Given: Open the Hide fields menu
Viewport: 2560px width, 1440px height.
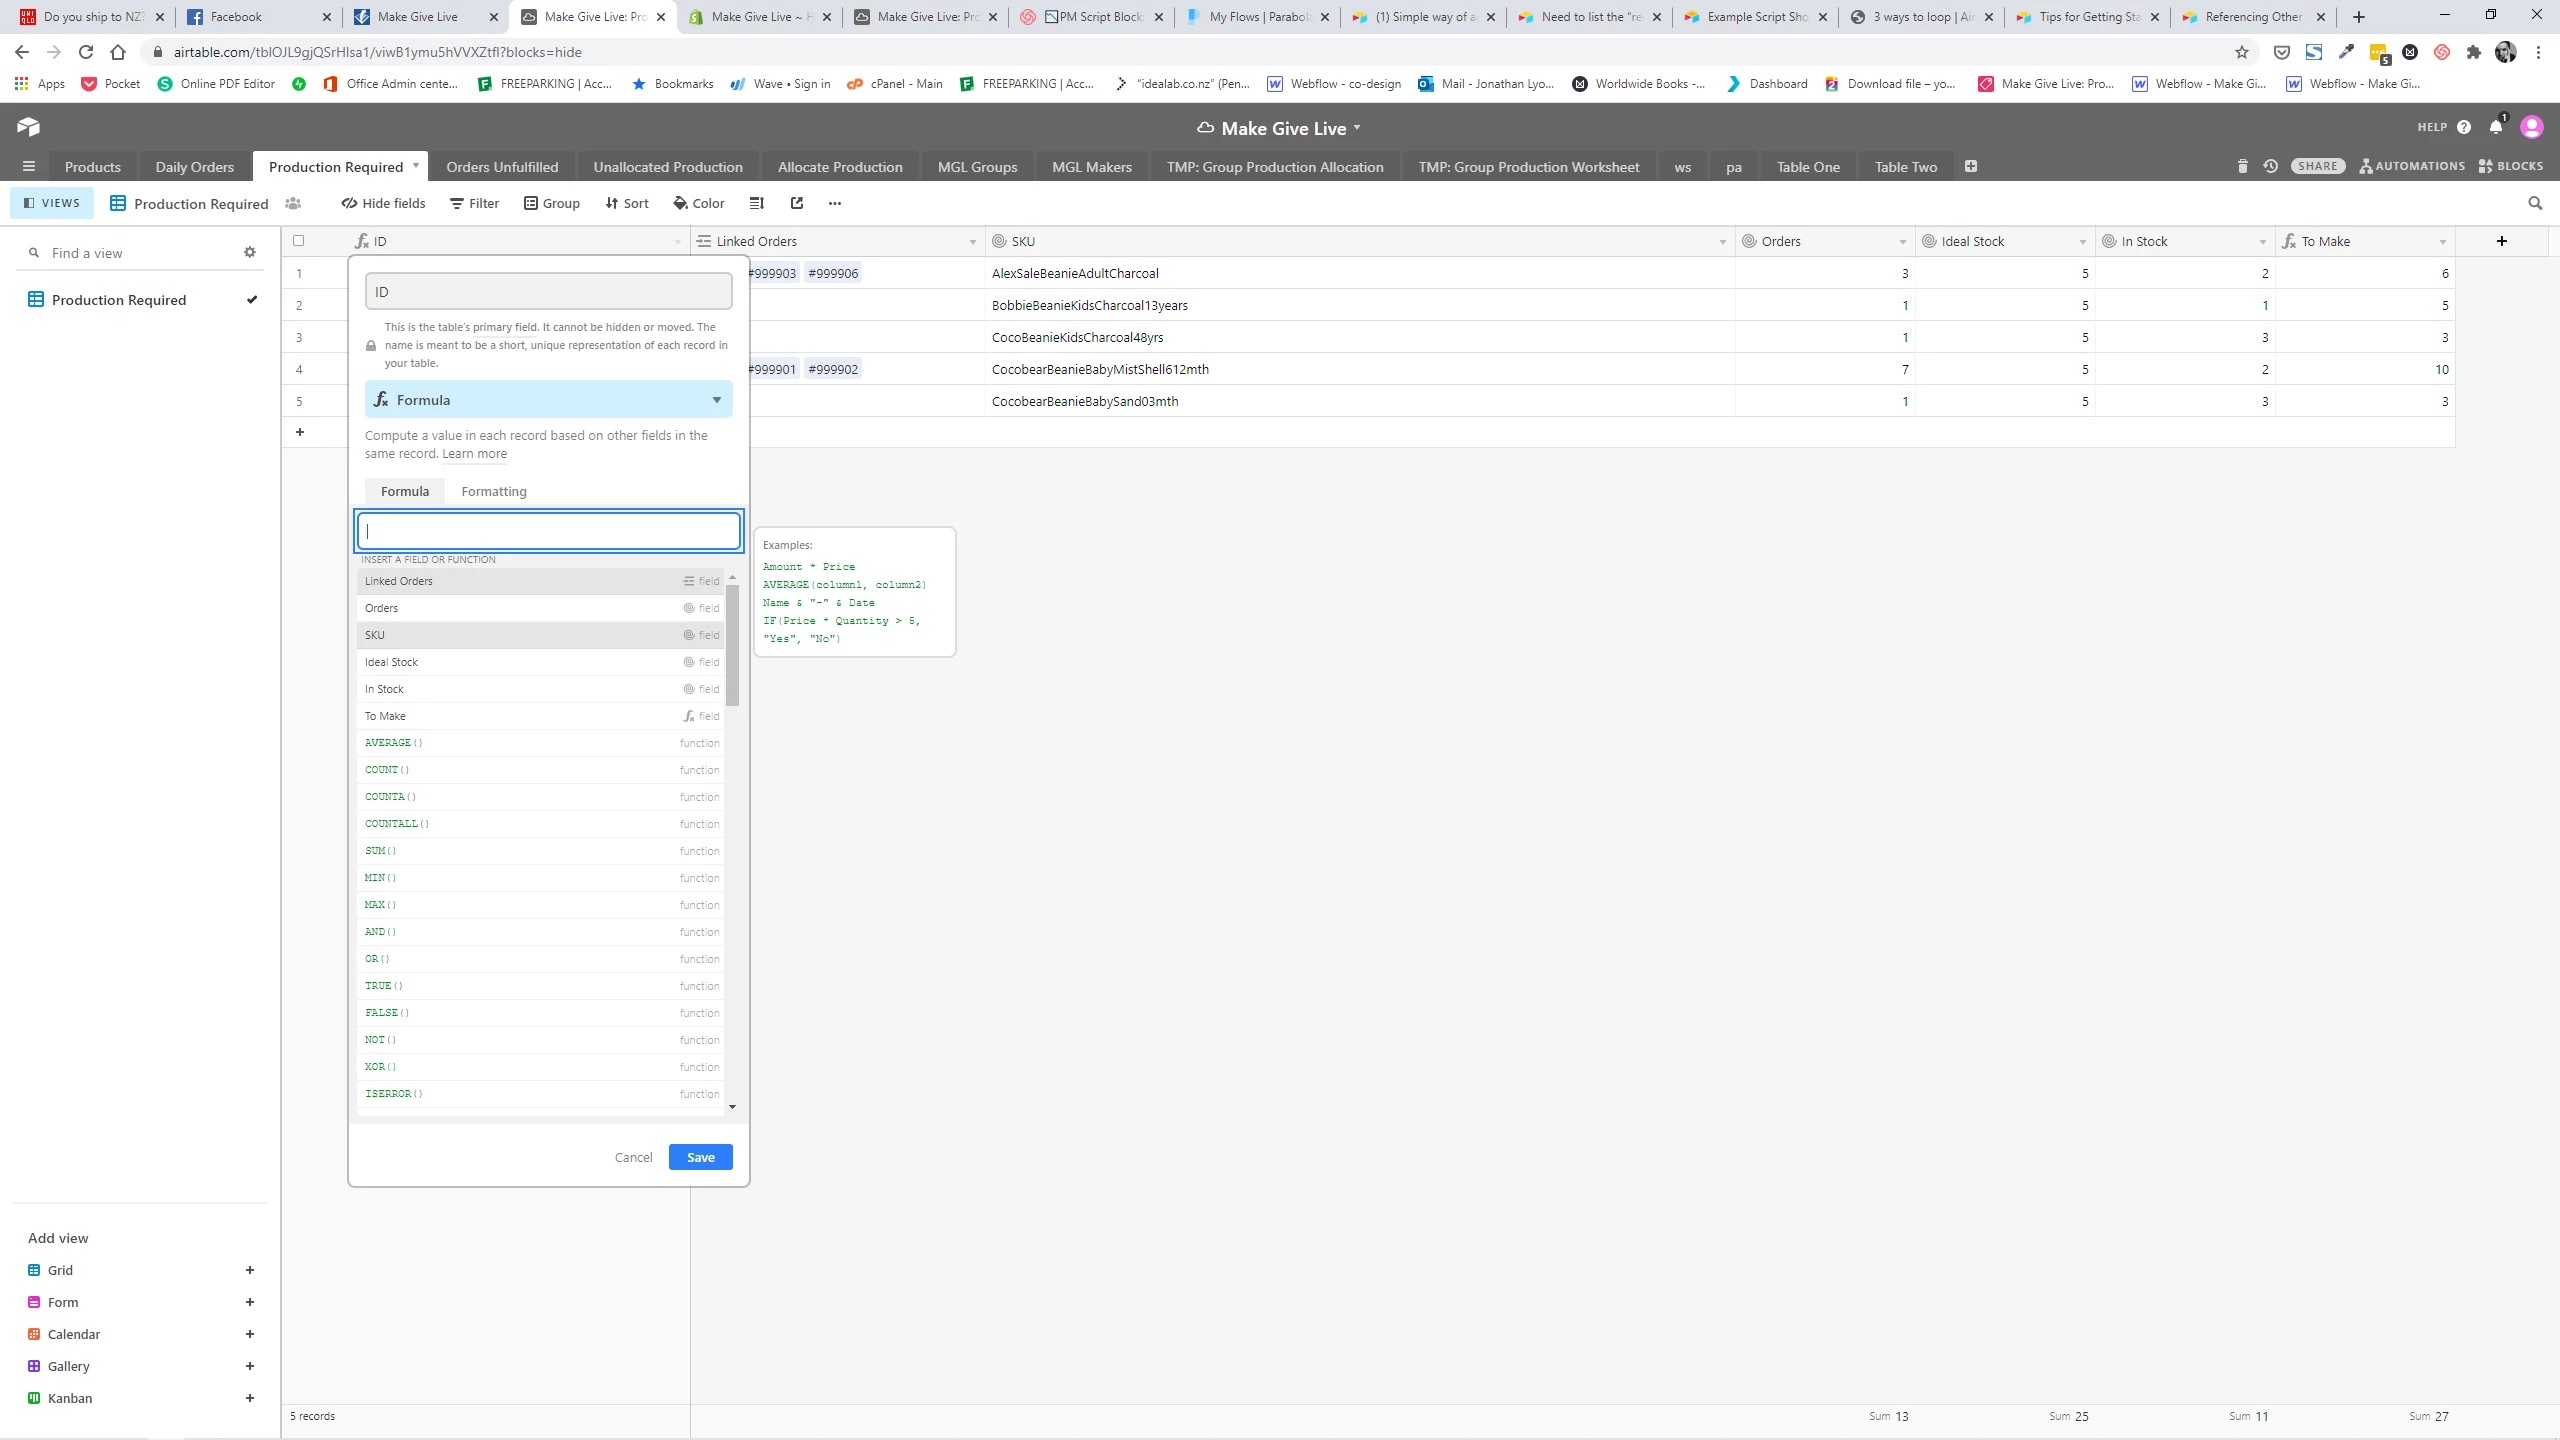Looking at the screenshot, I should click(383, 203).
